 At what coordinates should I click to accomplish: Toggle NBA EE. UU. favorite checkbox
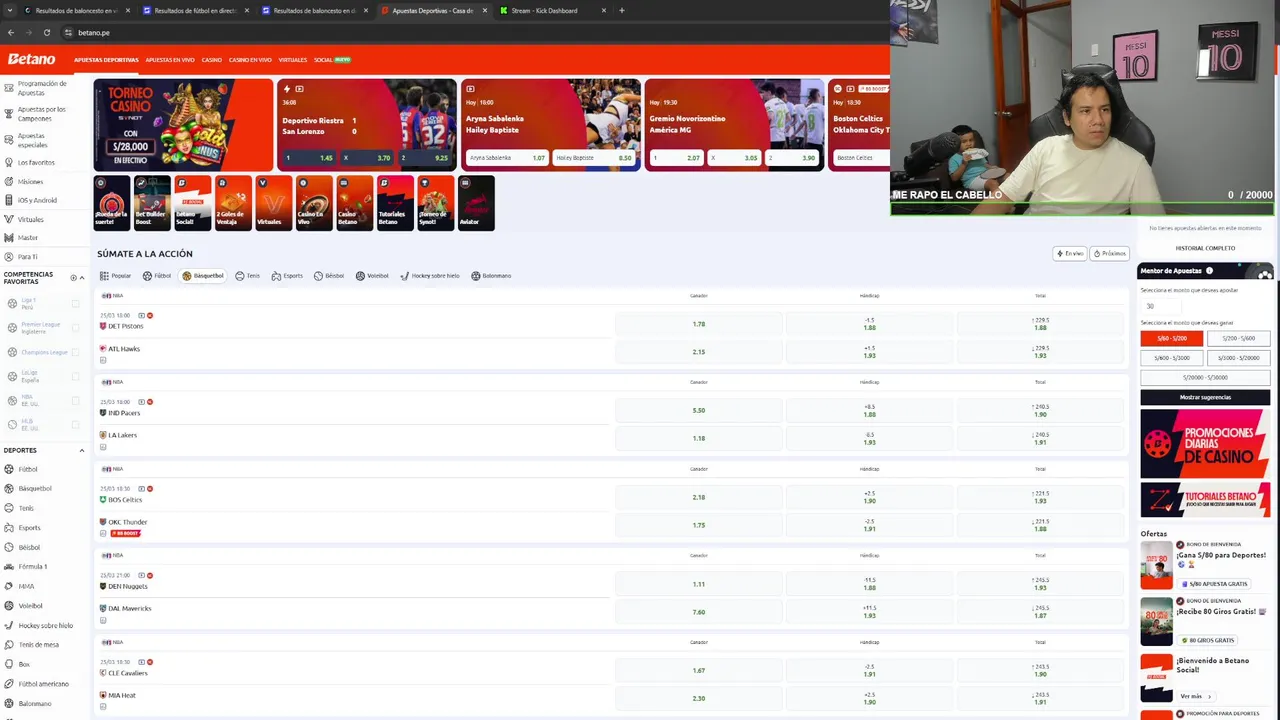click(x=76, y=400)
